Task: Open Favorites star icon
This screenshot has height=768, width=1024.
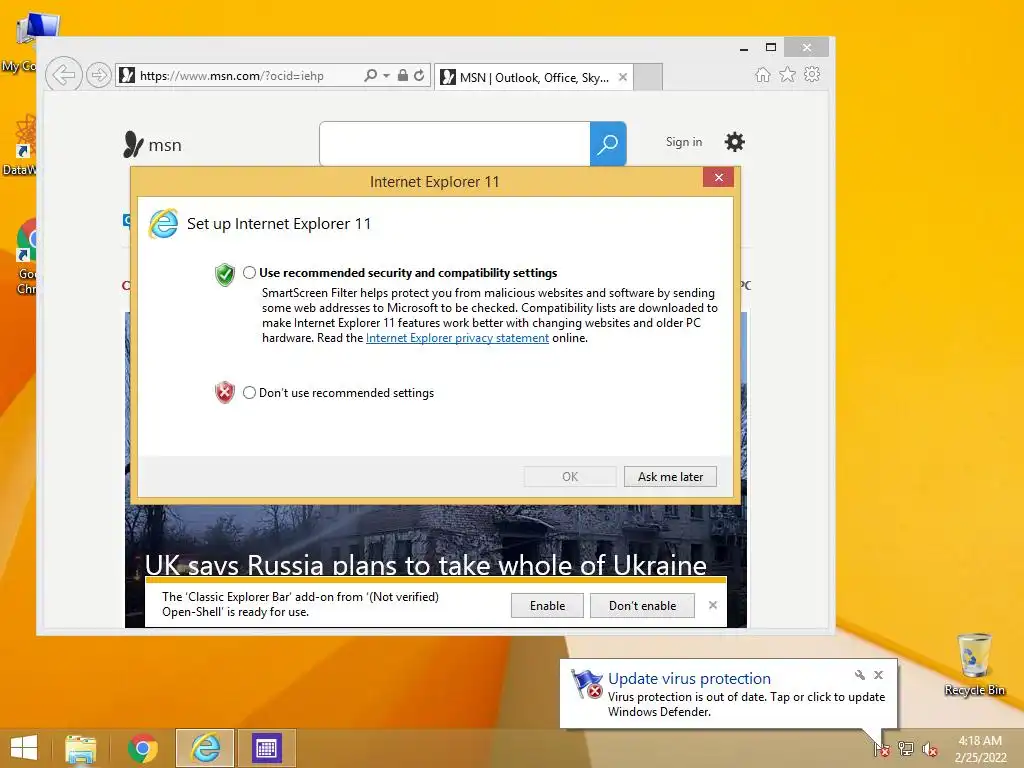Action: pos(788,74)
